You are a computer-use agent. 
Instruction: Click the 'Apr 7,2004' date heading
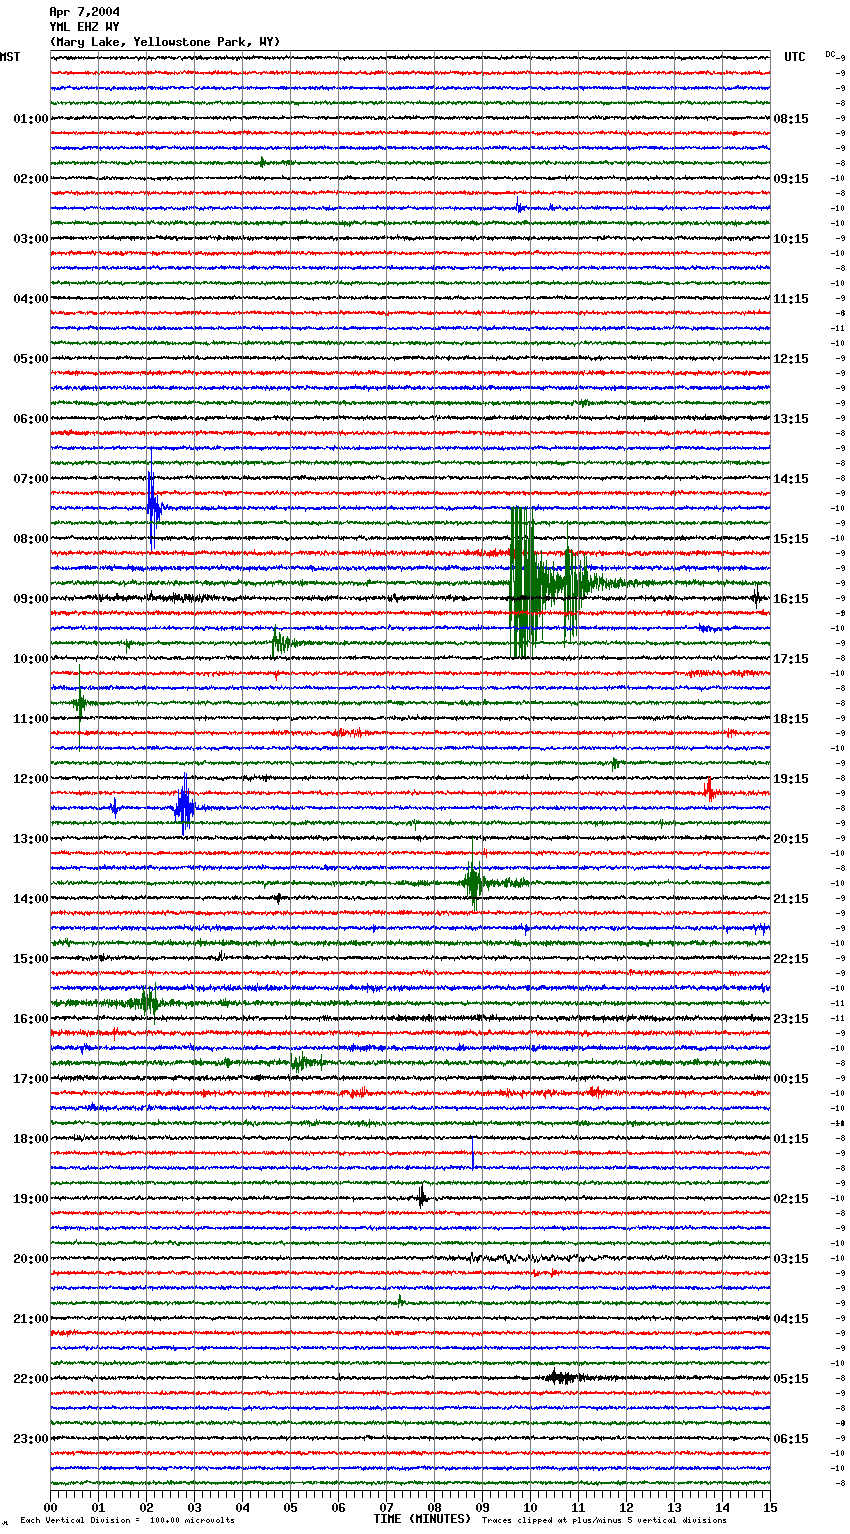point(84,12)
